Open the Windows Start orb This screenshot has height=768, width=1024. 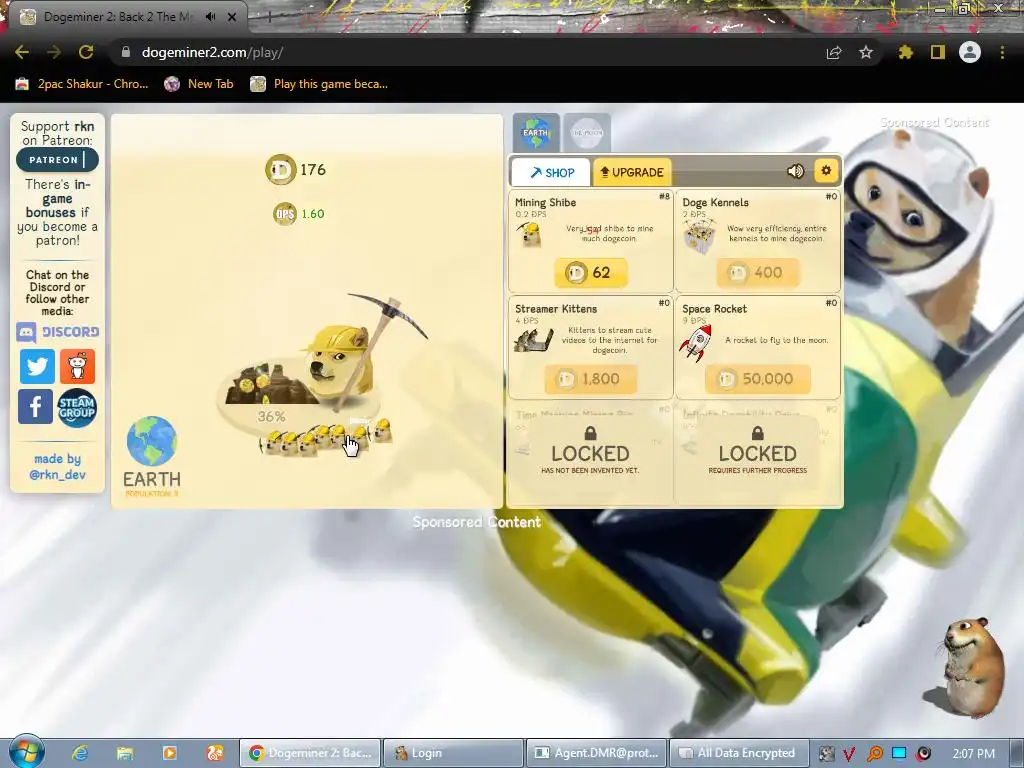pyautogui.click(x=26, y=752)
